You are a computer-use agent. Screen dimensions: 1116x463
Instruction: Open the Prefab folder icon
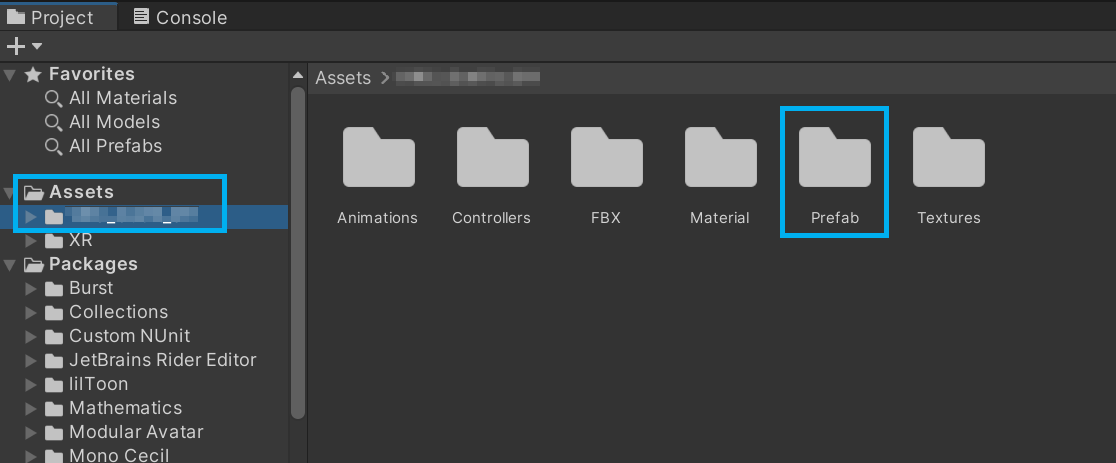point(834,157)
